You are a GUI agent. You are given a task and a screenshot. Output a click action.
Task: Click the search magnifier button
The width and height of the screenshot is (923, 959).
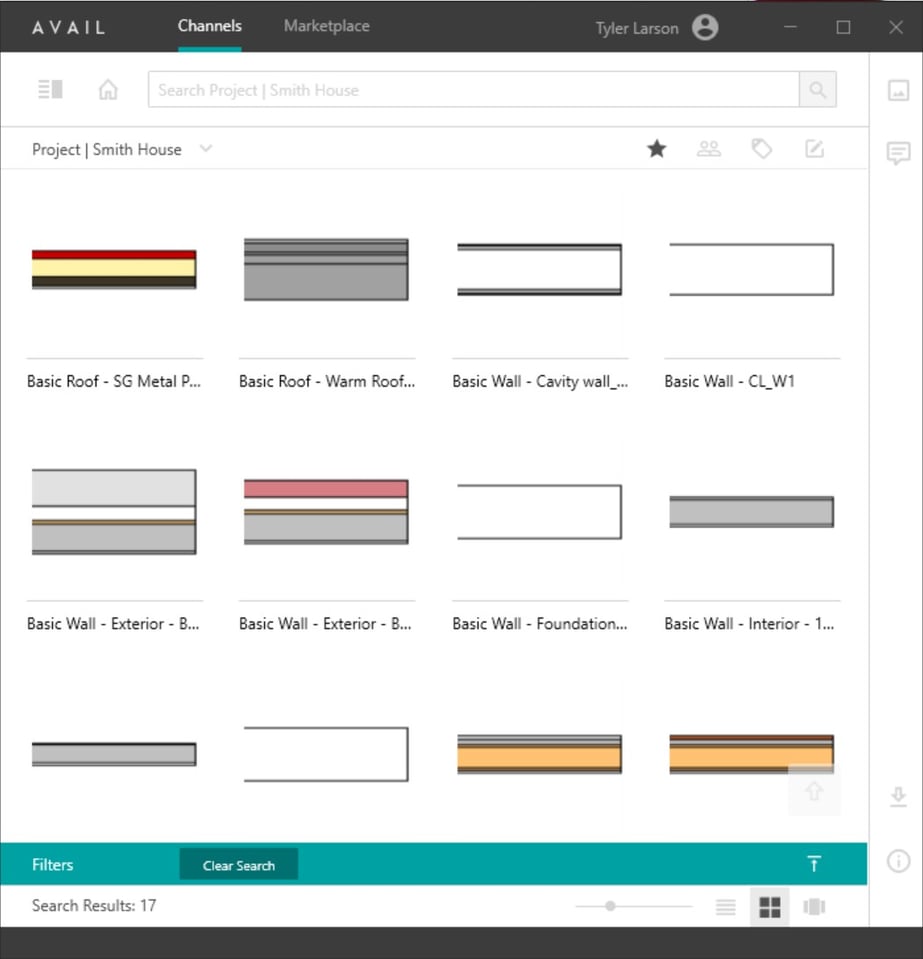(817, 89)
